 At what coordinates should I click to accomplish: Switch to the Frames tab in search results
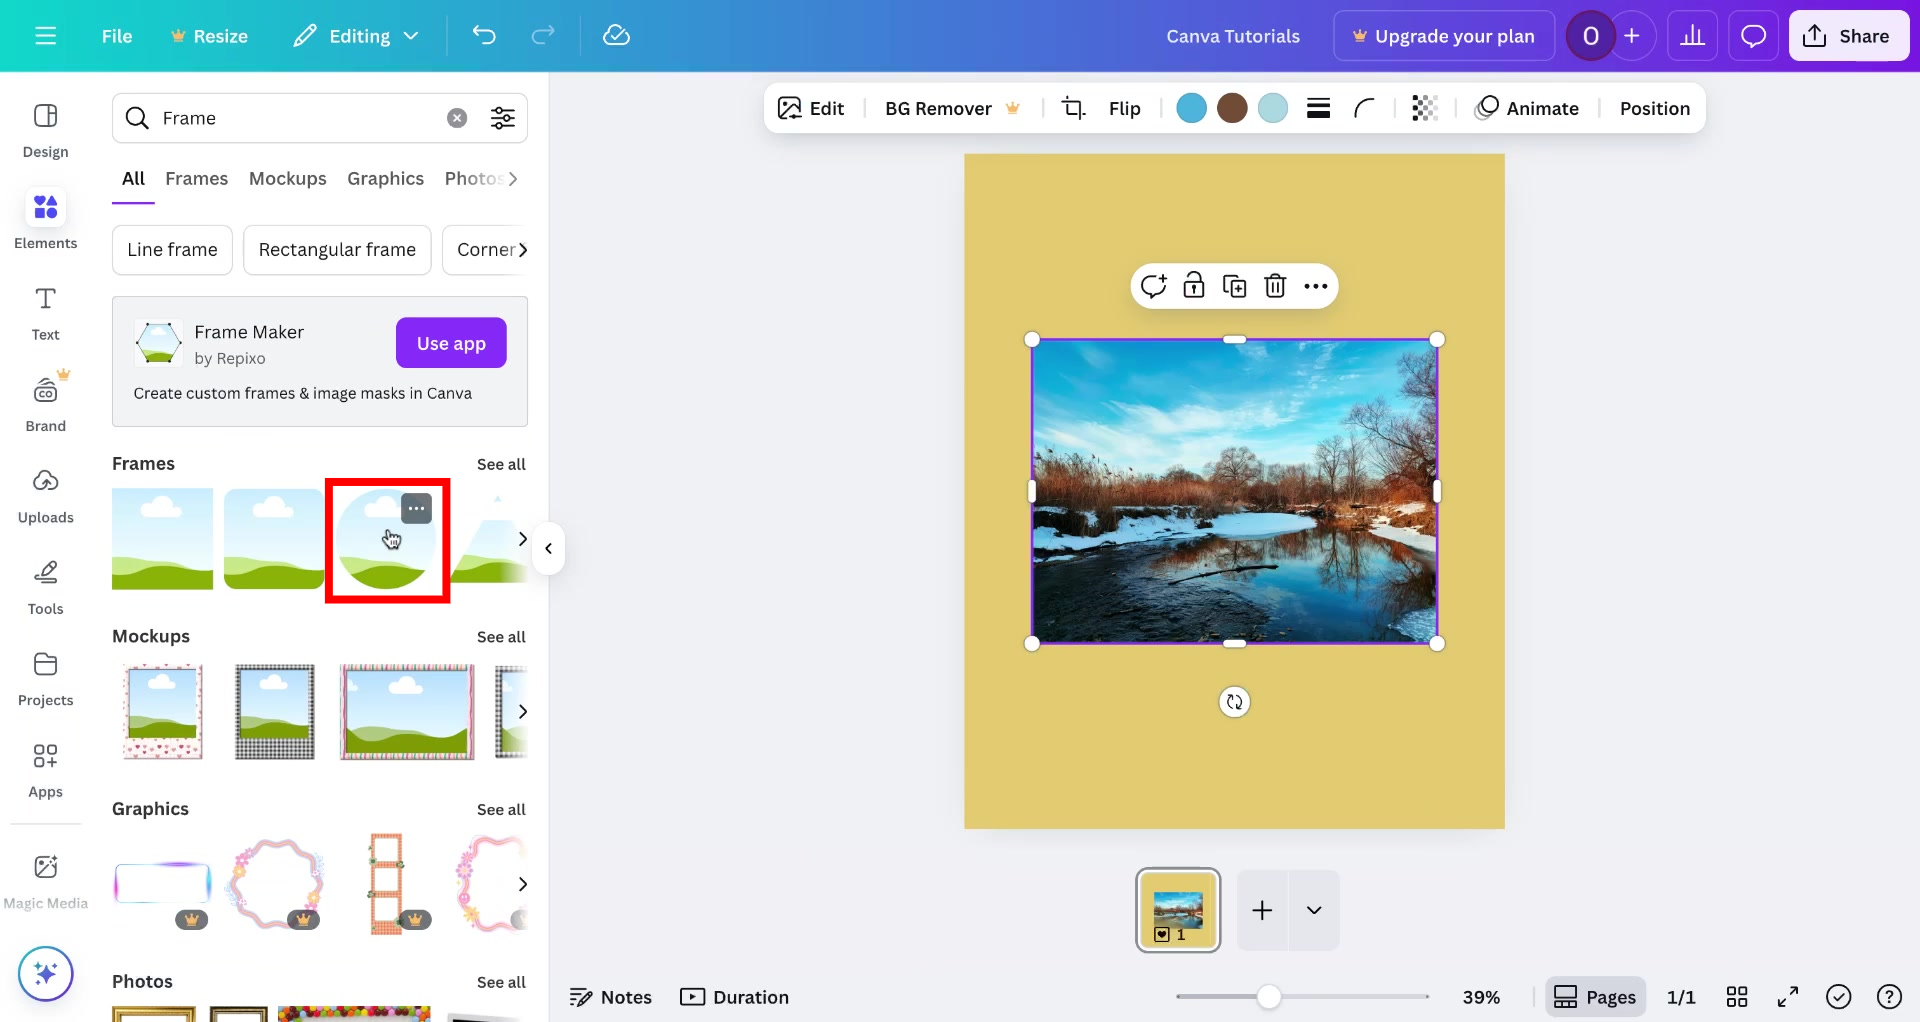point(196,178)
